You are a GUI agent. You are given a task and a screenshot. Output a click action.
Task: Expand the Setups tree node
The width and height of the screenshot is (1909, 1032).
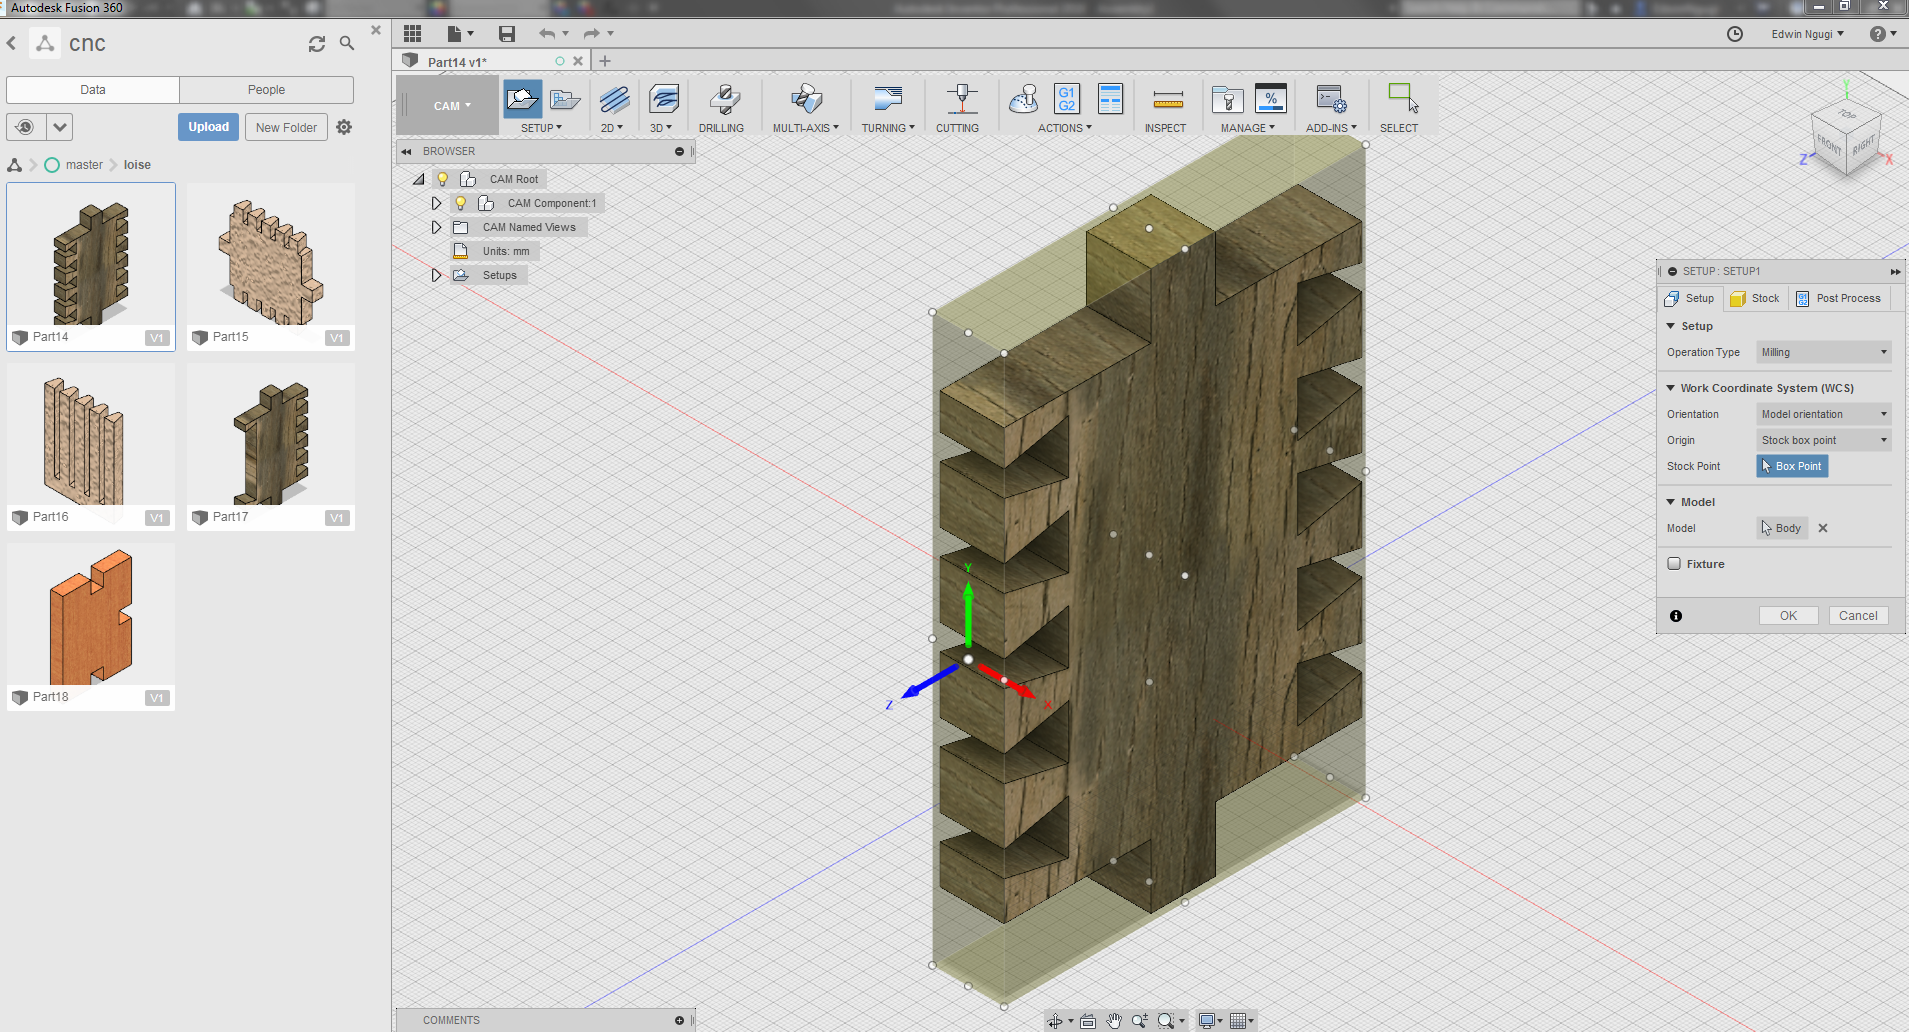pos(436,275)
